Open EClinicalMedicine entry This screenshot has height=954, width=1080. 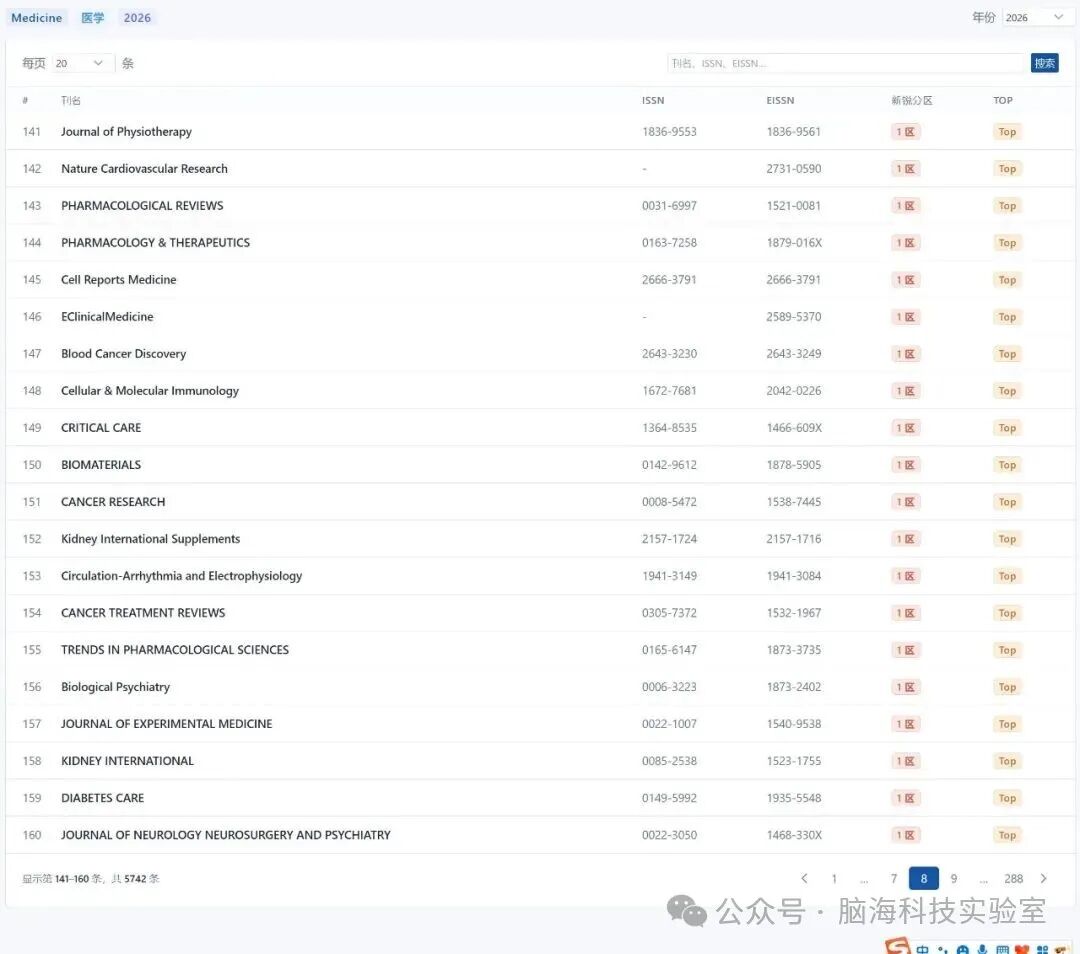point(107,317)
